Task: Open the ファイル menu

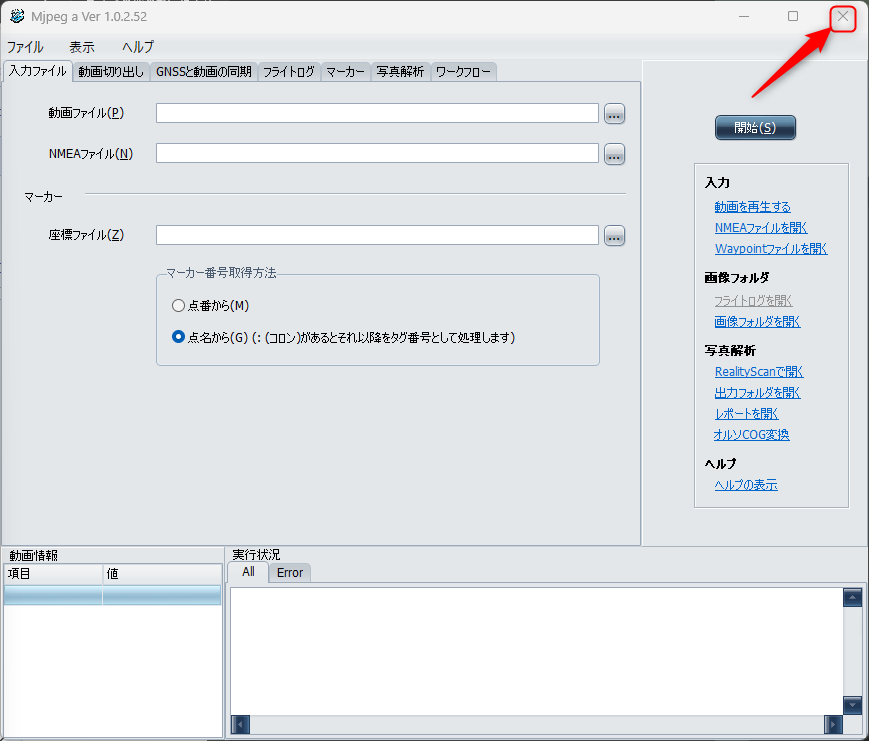Action: pyautogui.click(x=25, y=47)
